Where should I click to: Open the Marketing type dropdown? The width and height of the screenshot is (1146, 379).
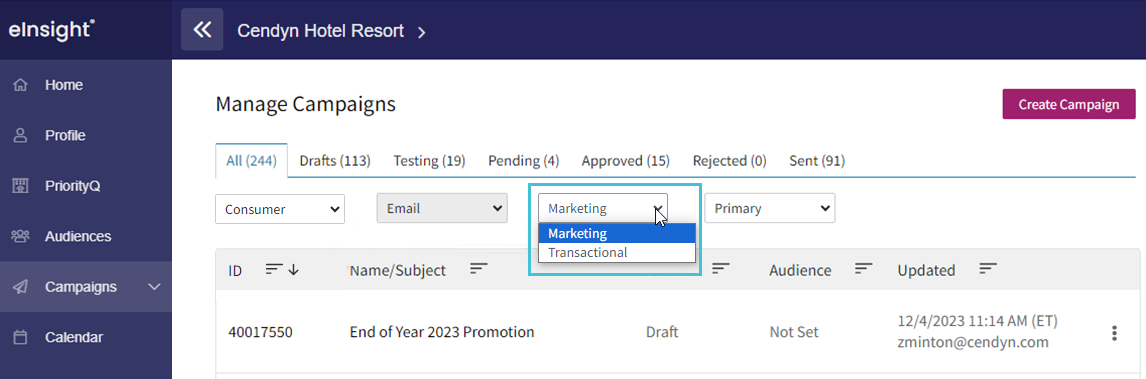pyautogui.click(x=604, y=208)
